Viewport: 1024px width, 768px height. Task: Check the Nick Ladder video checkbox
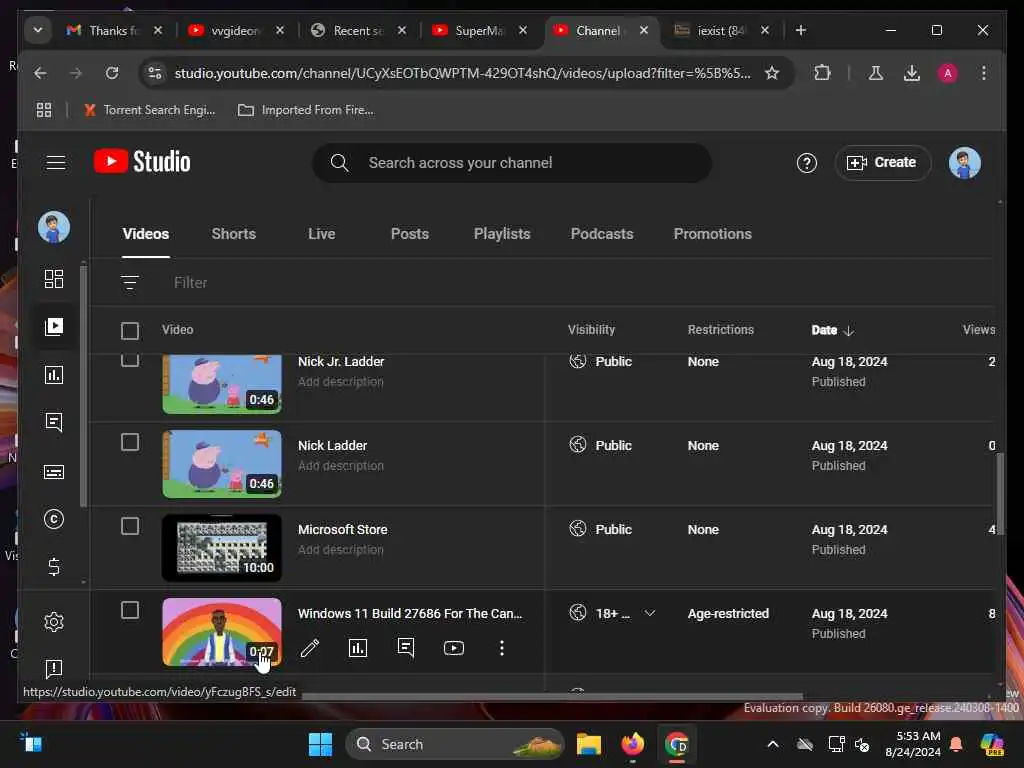coord(130,442)
